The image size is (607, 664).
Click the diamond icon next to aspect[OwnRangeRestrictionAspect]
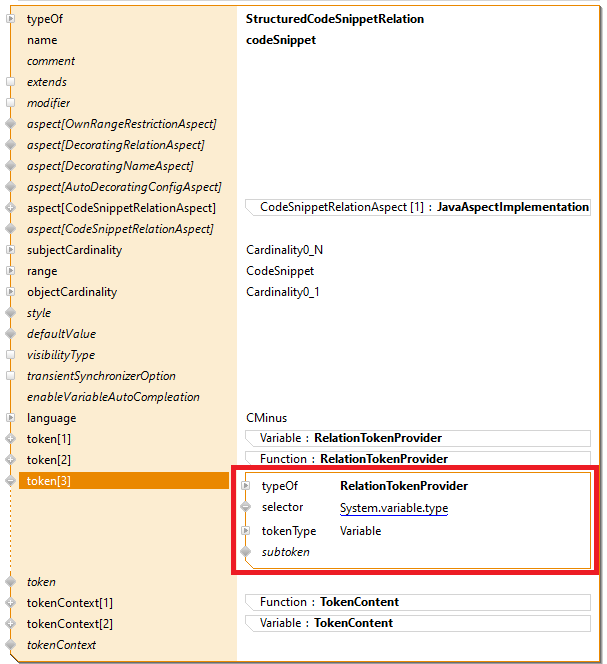[x=11, y=124]
